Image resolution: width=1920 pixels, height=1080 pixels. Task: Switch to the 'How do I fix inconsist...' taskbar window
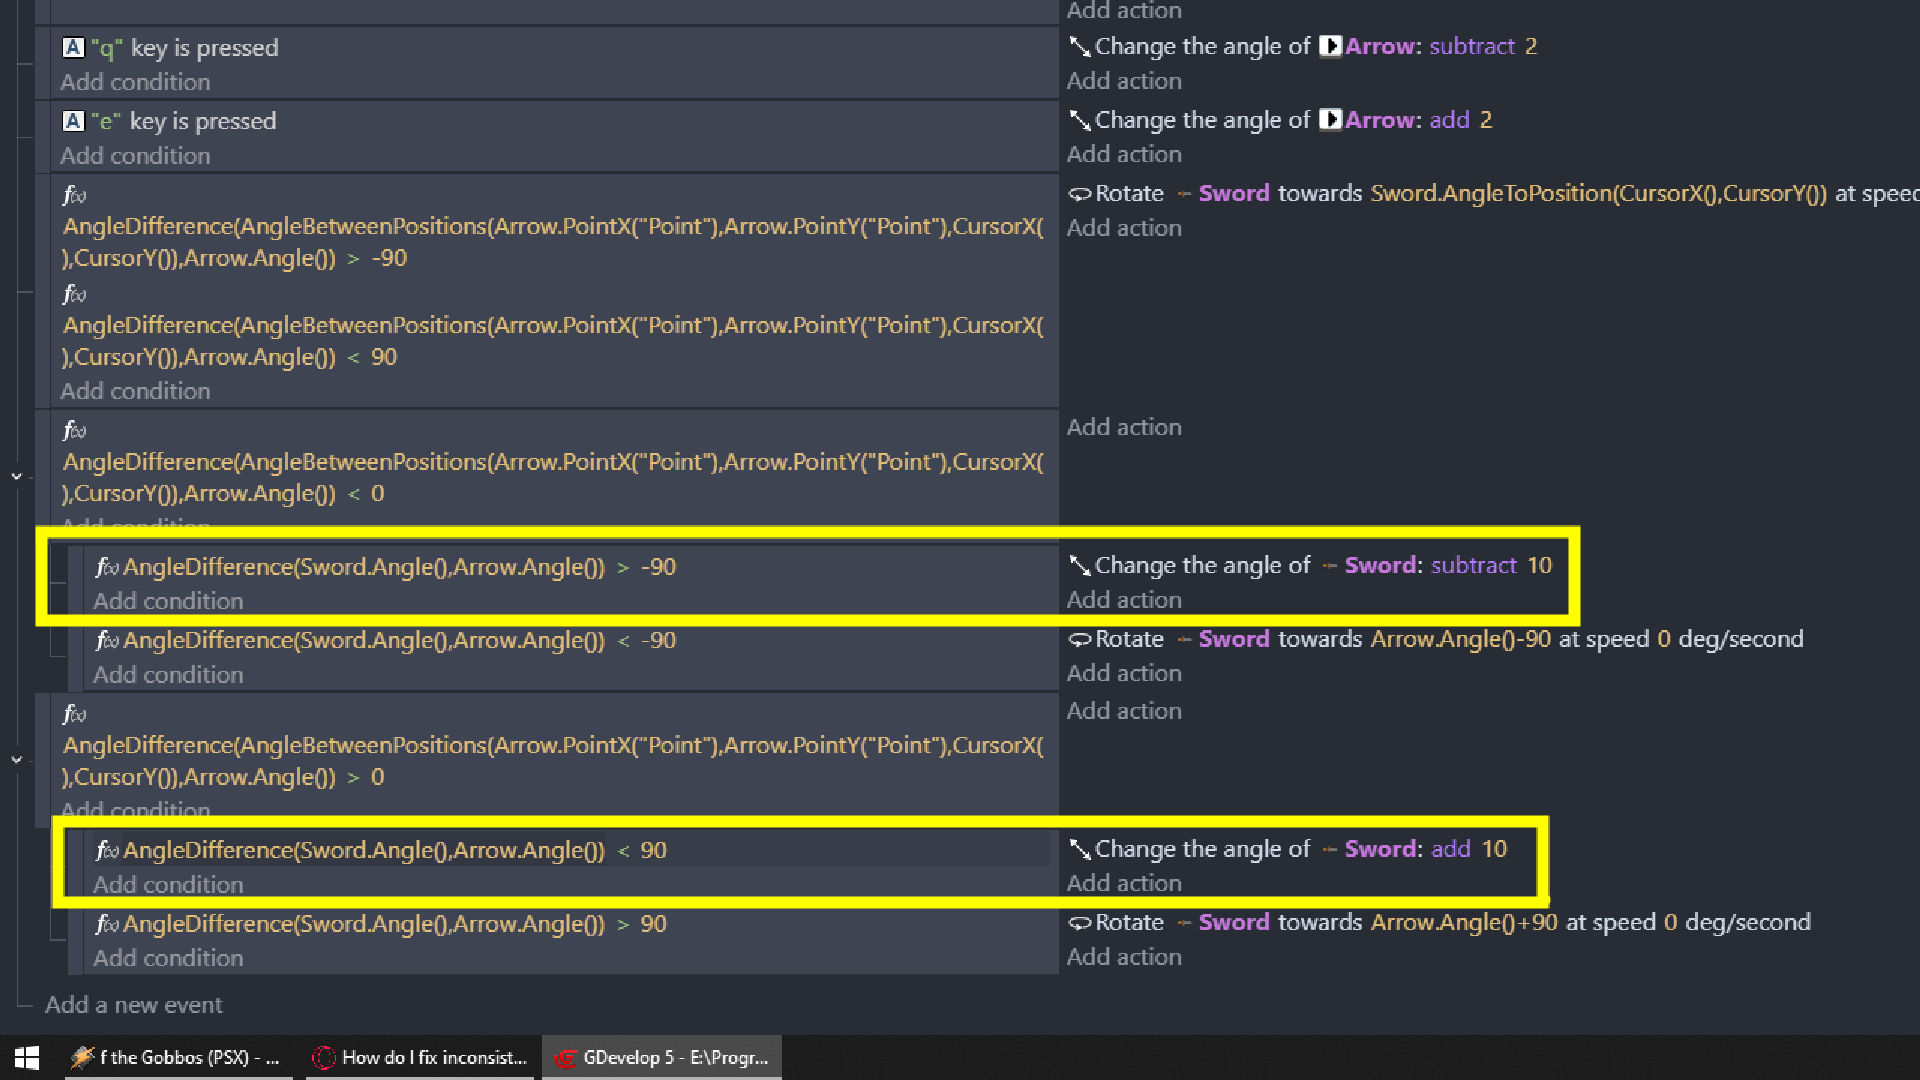coord(422,1057)
